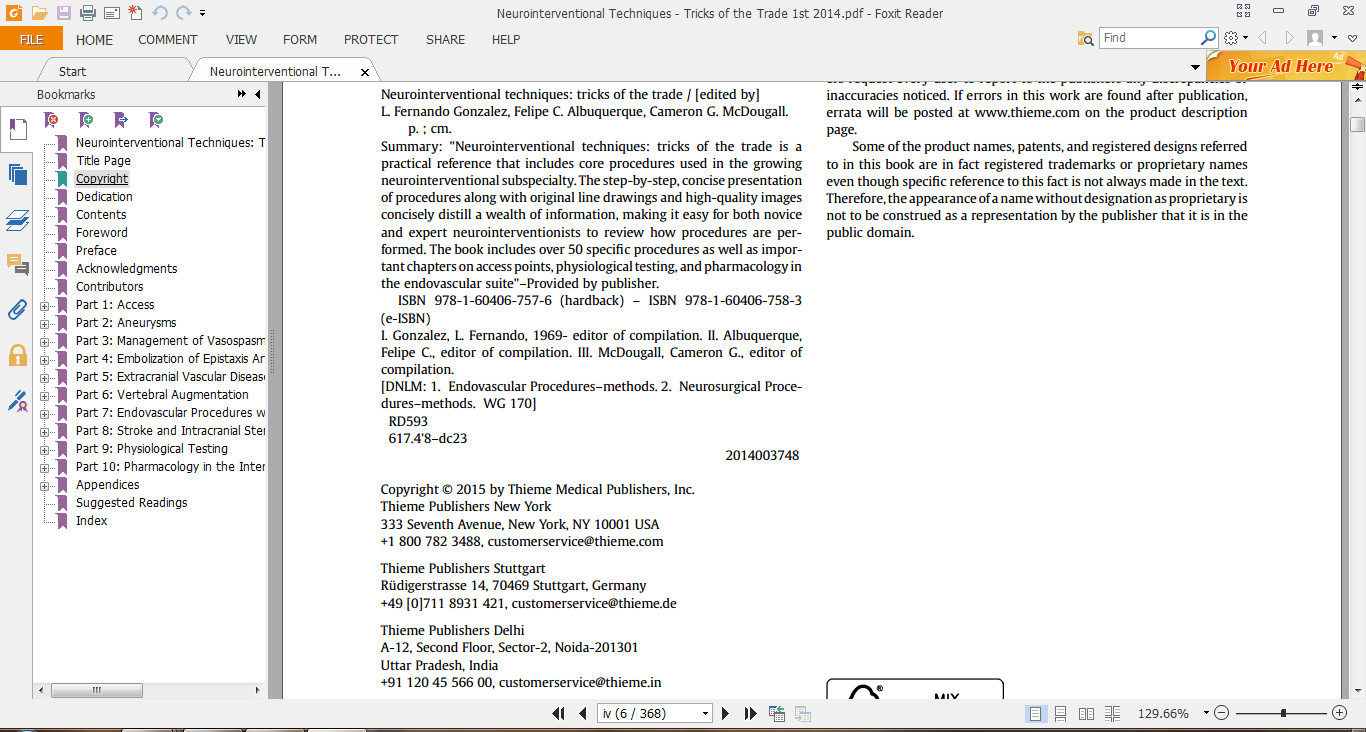Switch to the HOME ribbon tab
The height and width of the screenshot is (732, 1366).
tap(95, 39)
